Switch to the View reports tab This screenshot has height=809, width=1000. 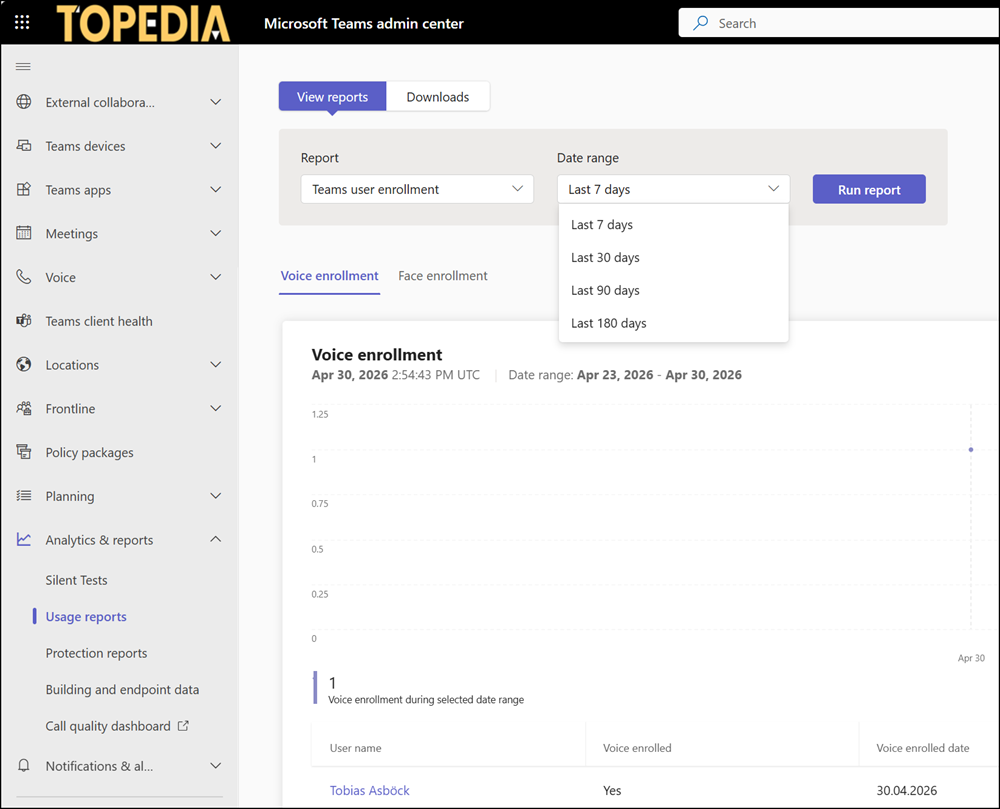click(x=332, y=97)
